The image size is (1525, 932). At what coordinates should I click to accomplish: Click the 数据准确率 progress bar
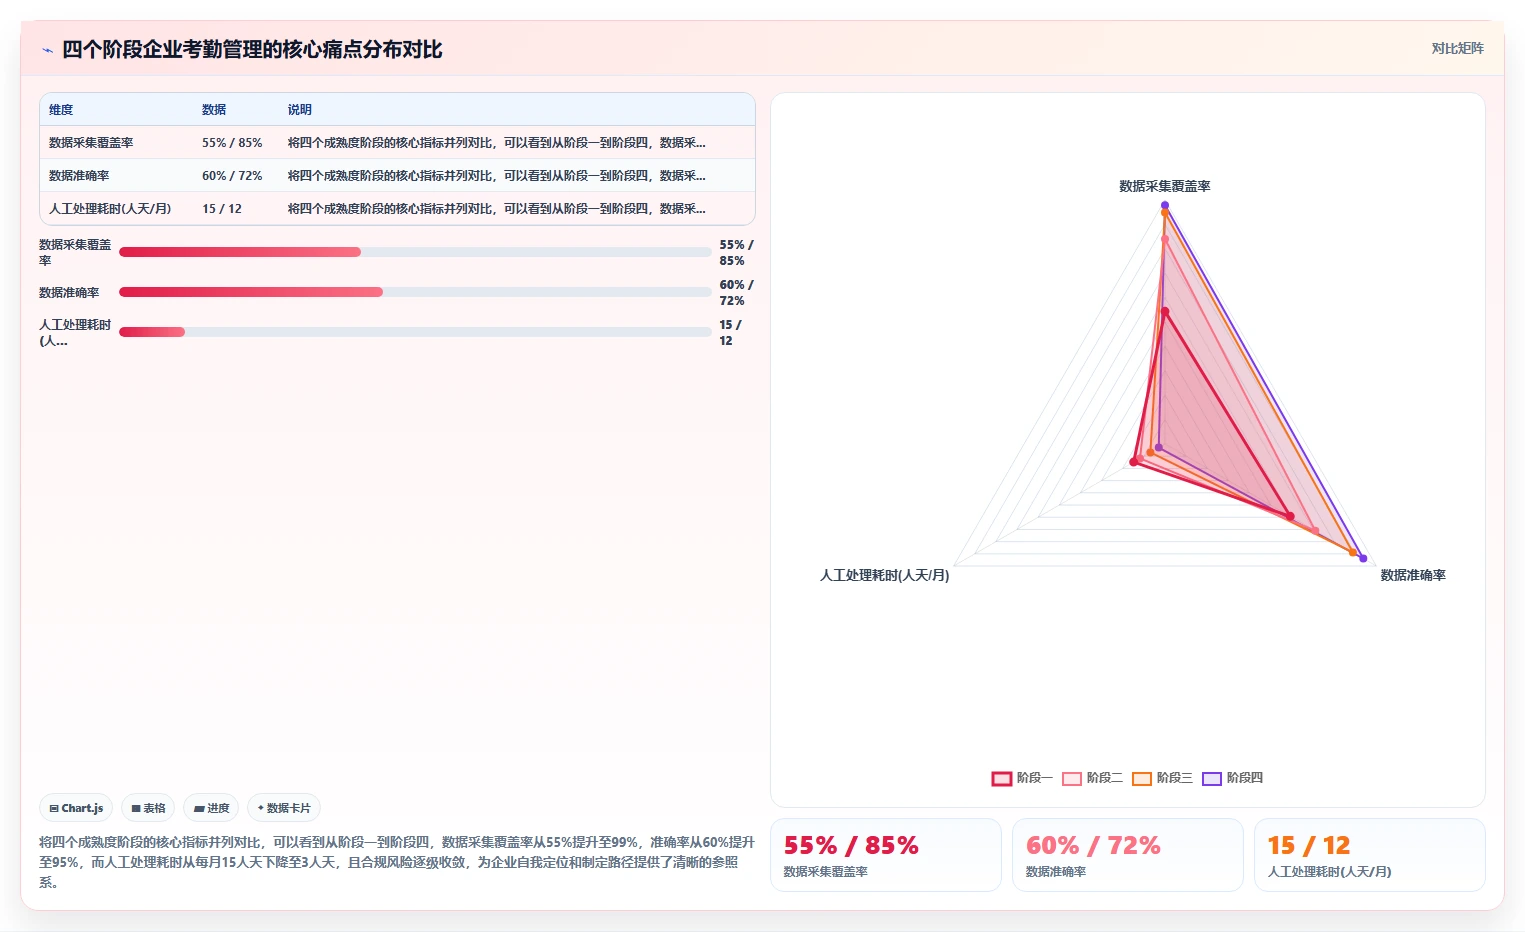[415, 292]
